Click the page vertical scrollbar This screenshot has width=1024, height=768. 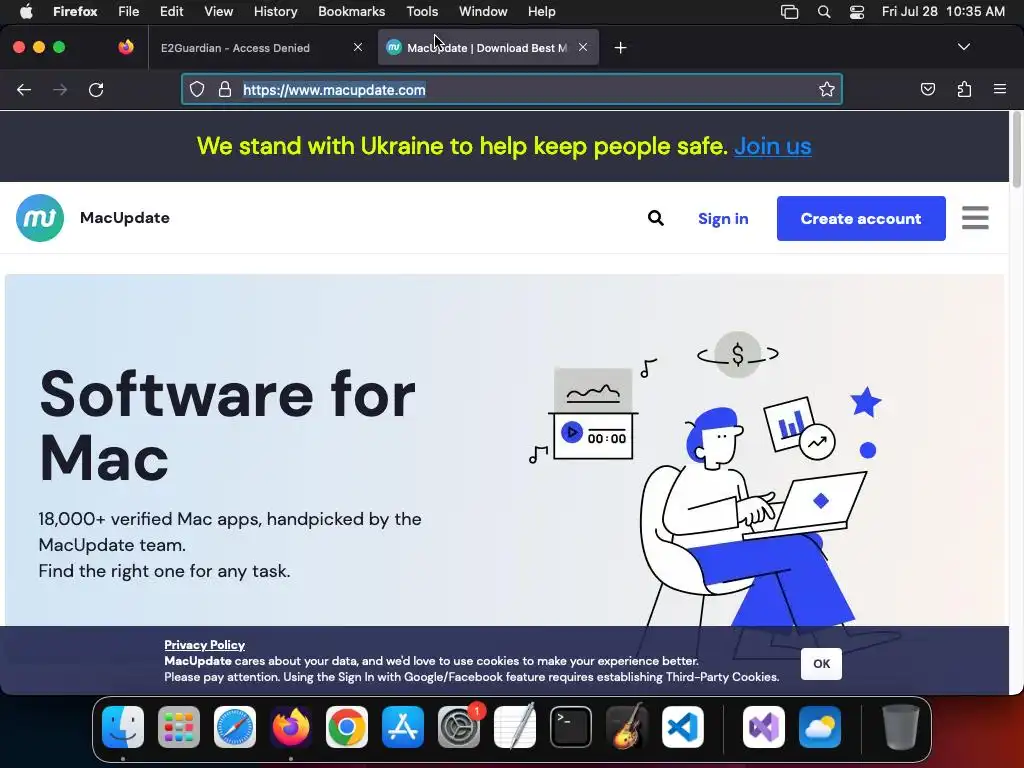pos(1016,150)
